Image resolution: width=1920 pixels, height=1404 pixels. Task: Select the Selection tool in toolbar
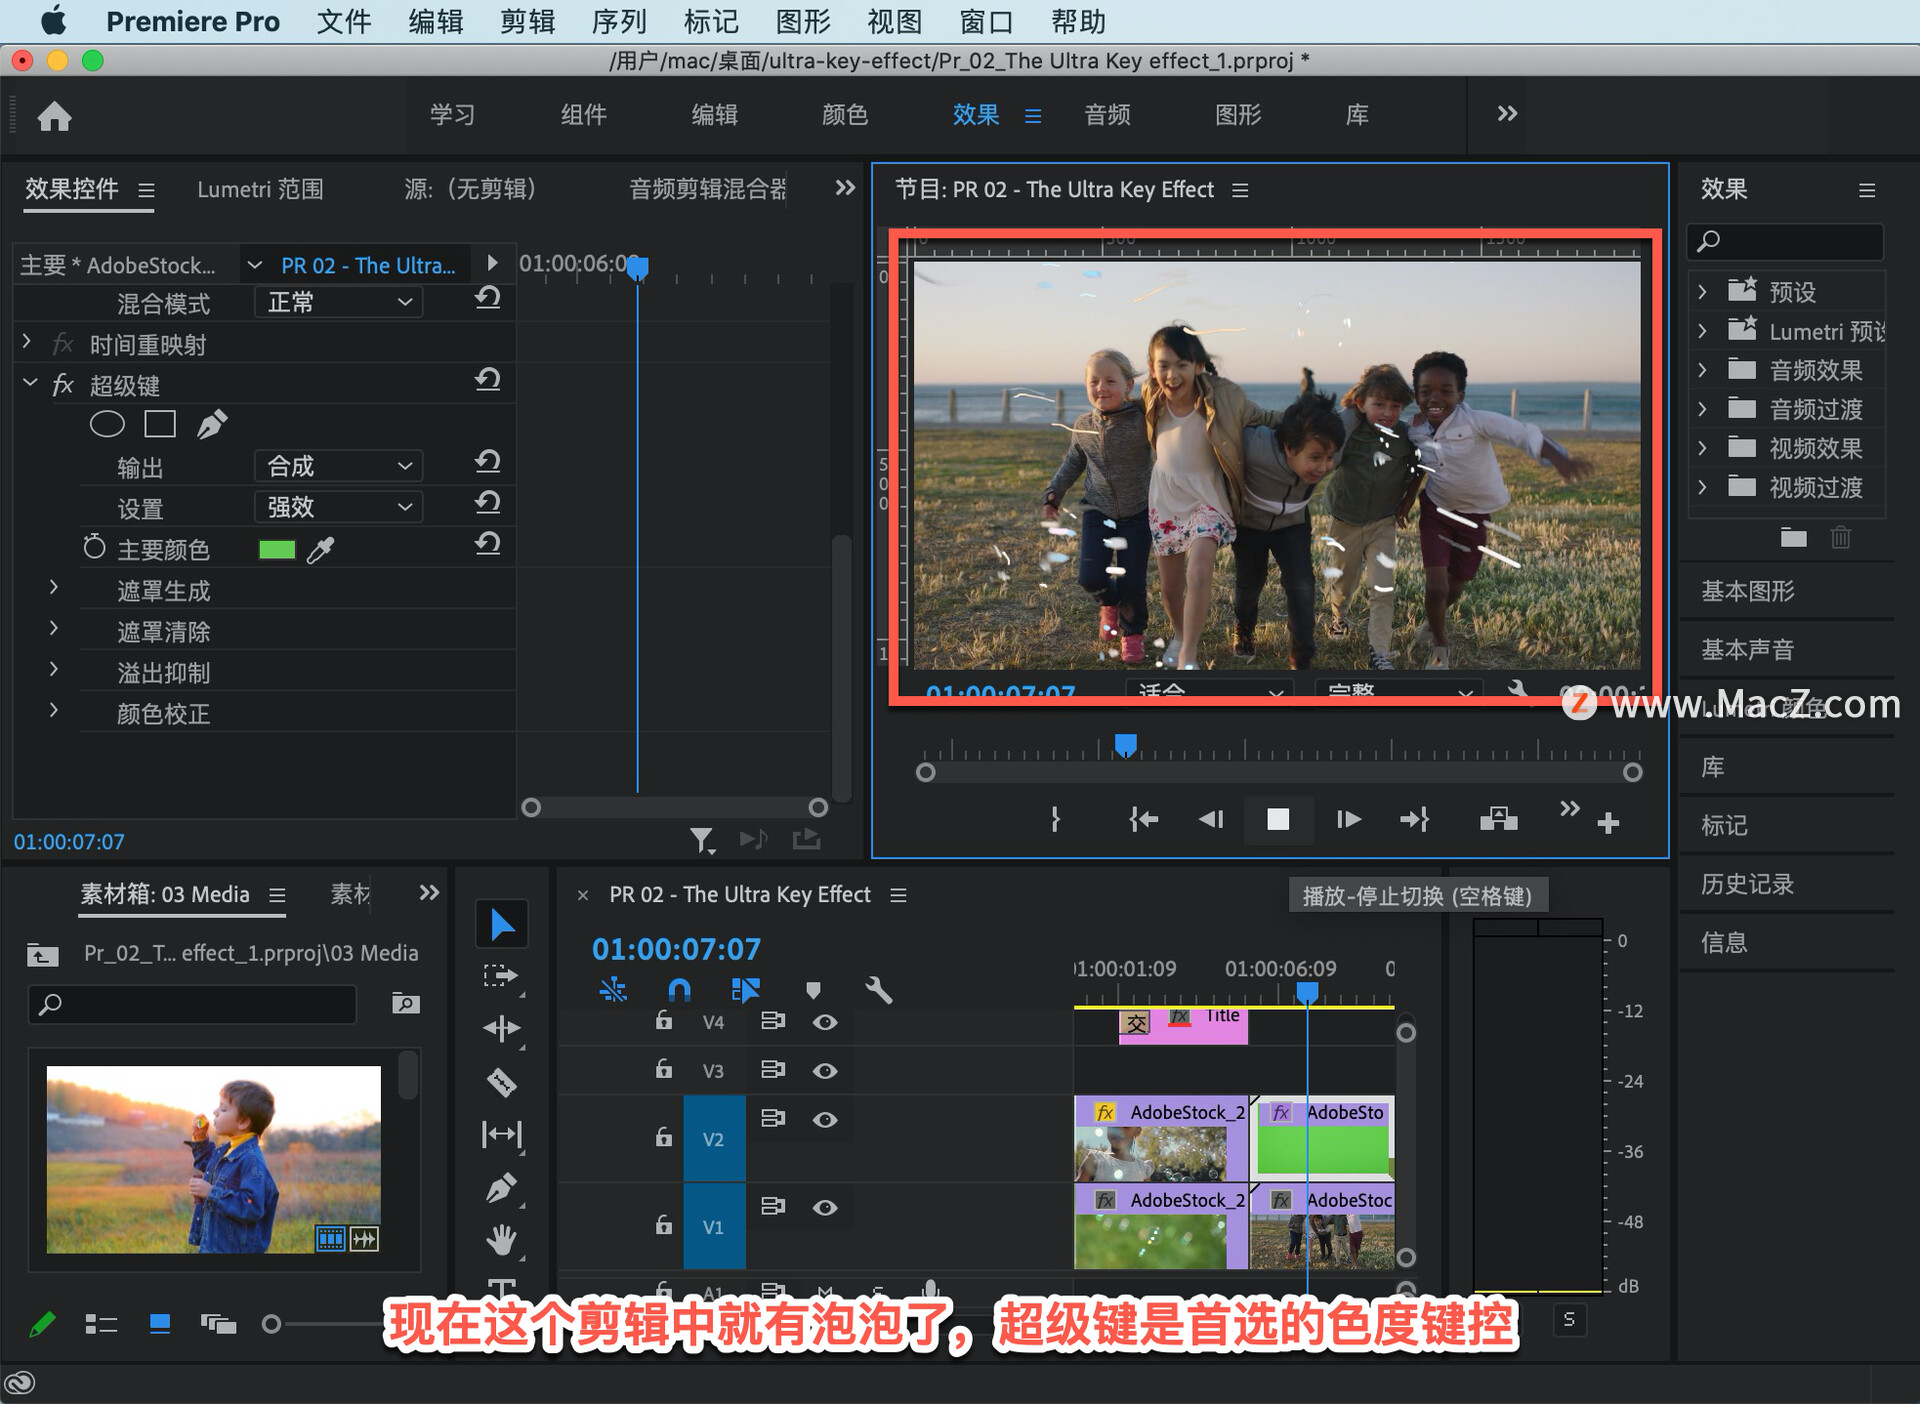coord(501,924)
